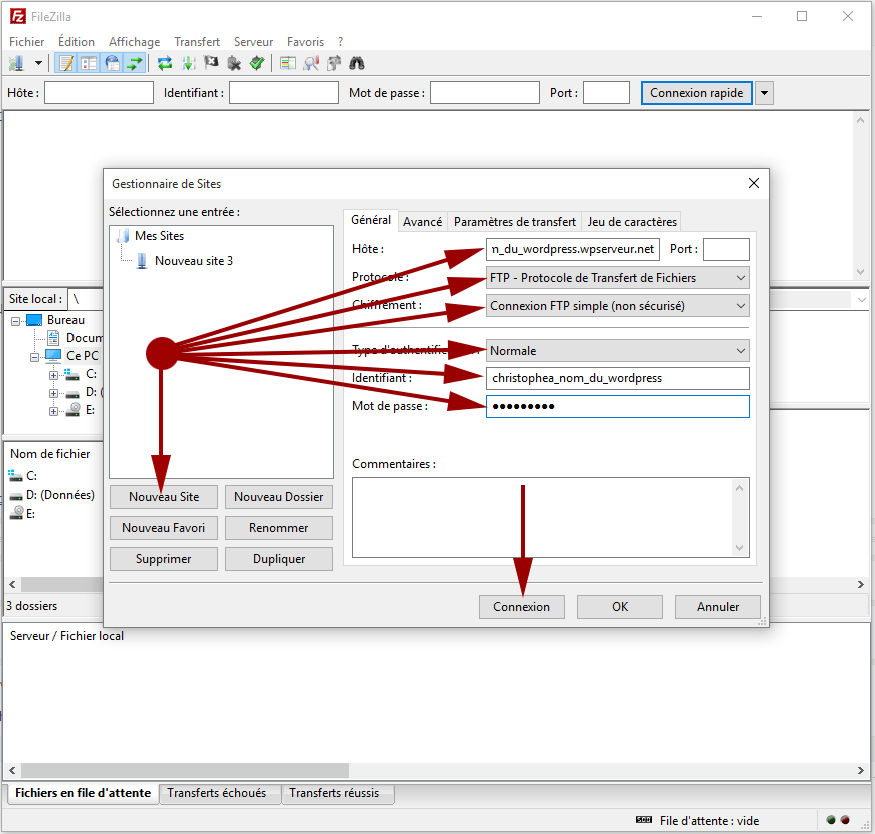This screenshot has height=834, width=875.
Task: Click Mot de passe field in dialog
Action: pos(618,406)
